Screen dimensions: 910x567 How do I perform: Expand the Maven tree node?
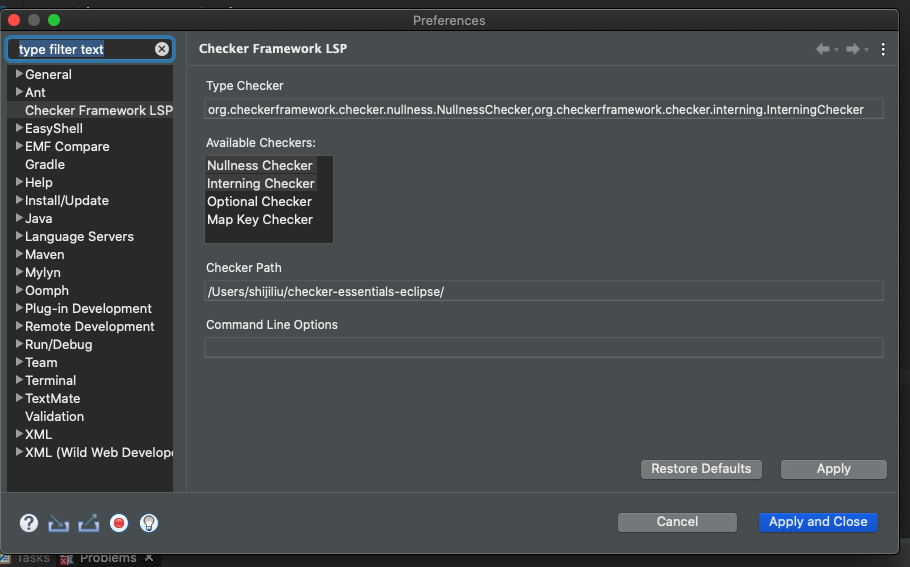click(x=19, y=254)
